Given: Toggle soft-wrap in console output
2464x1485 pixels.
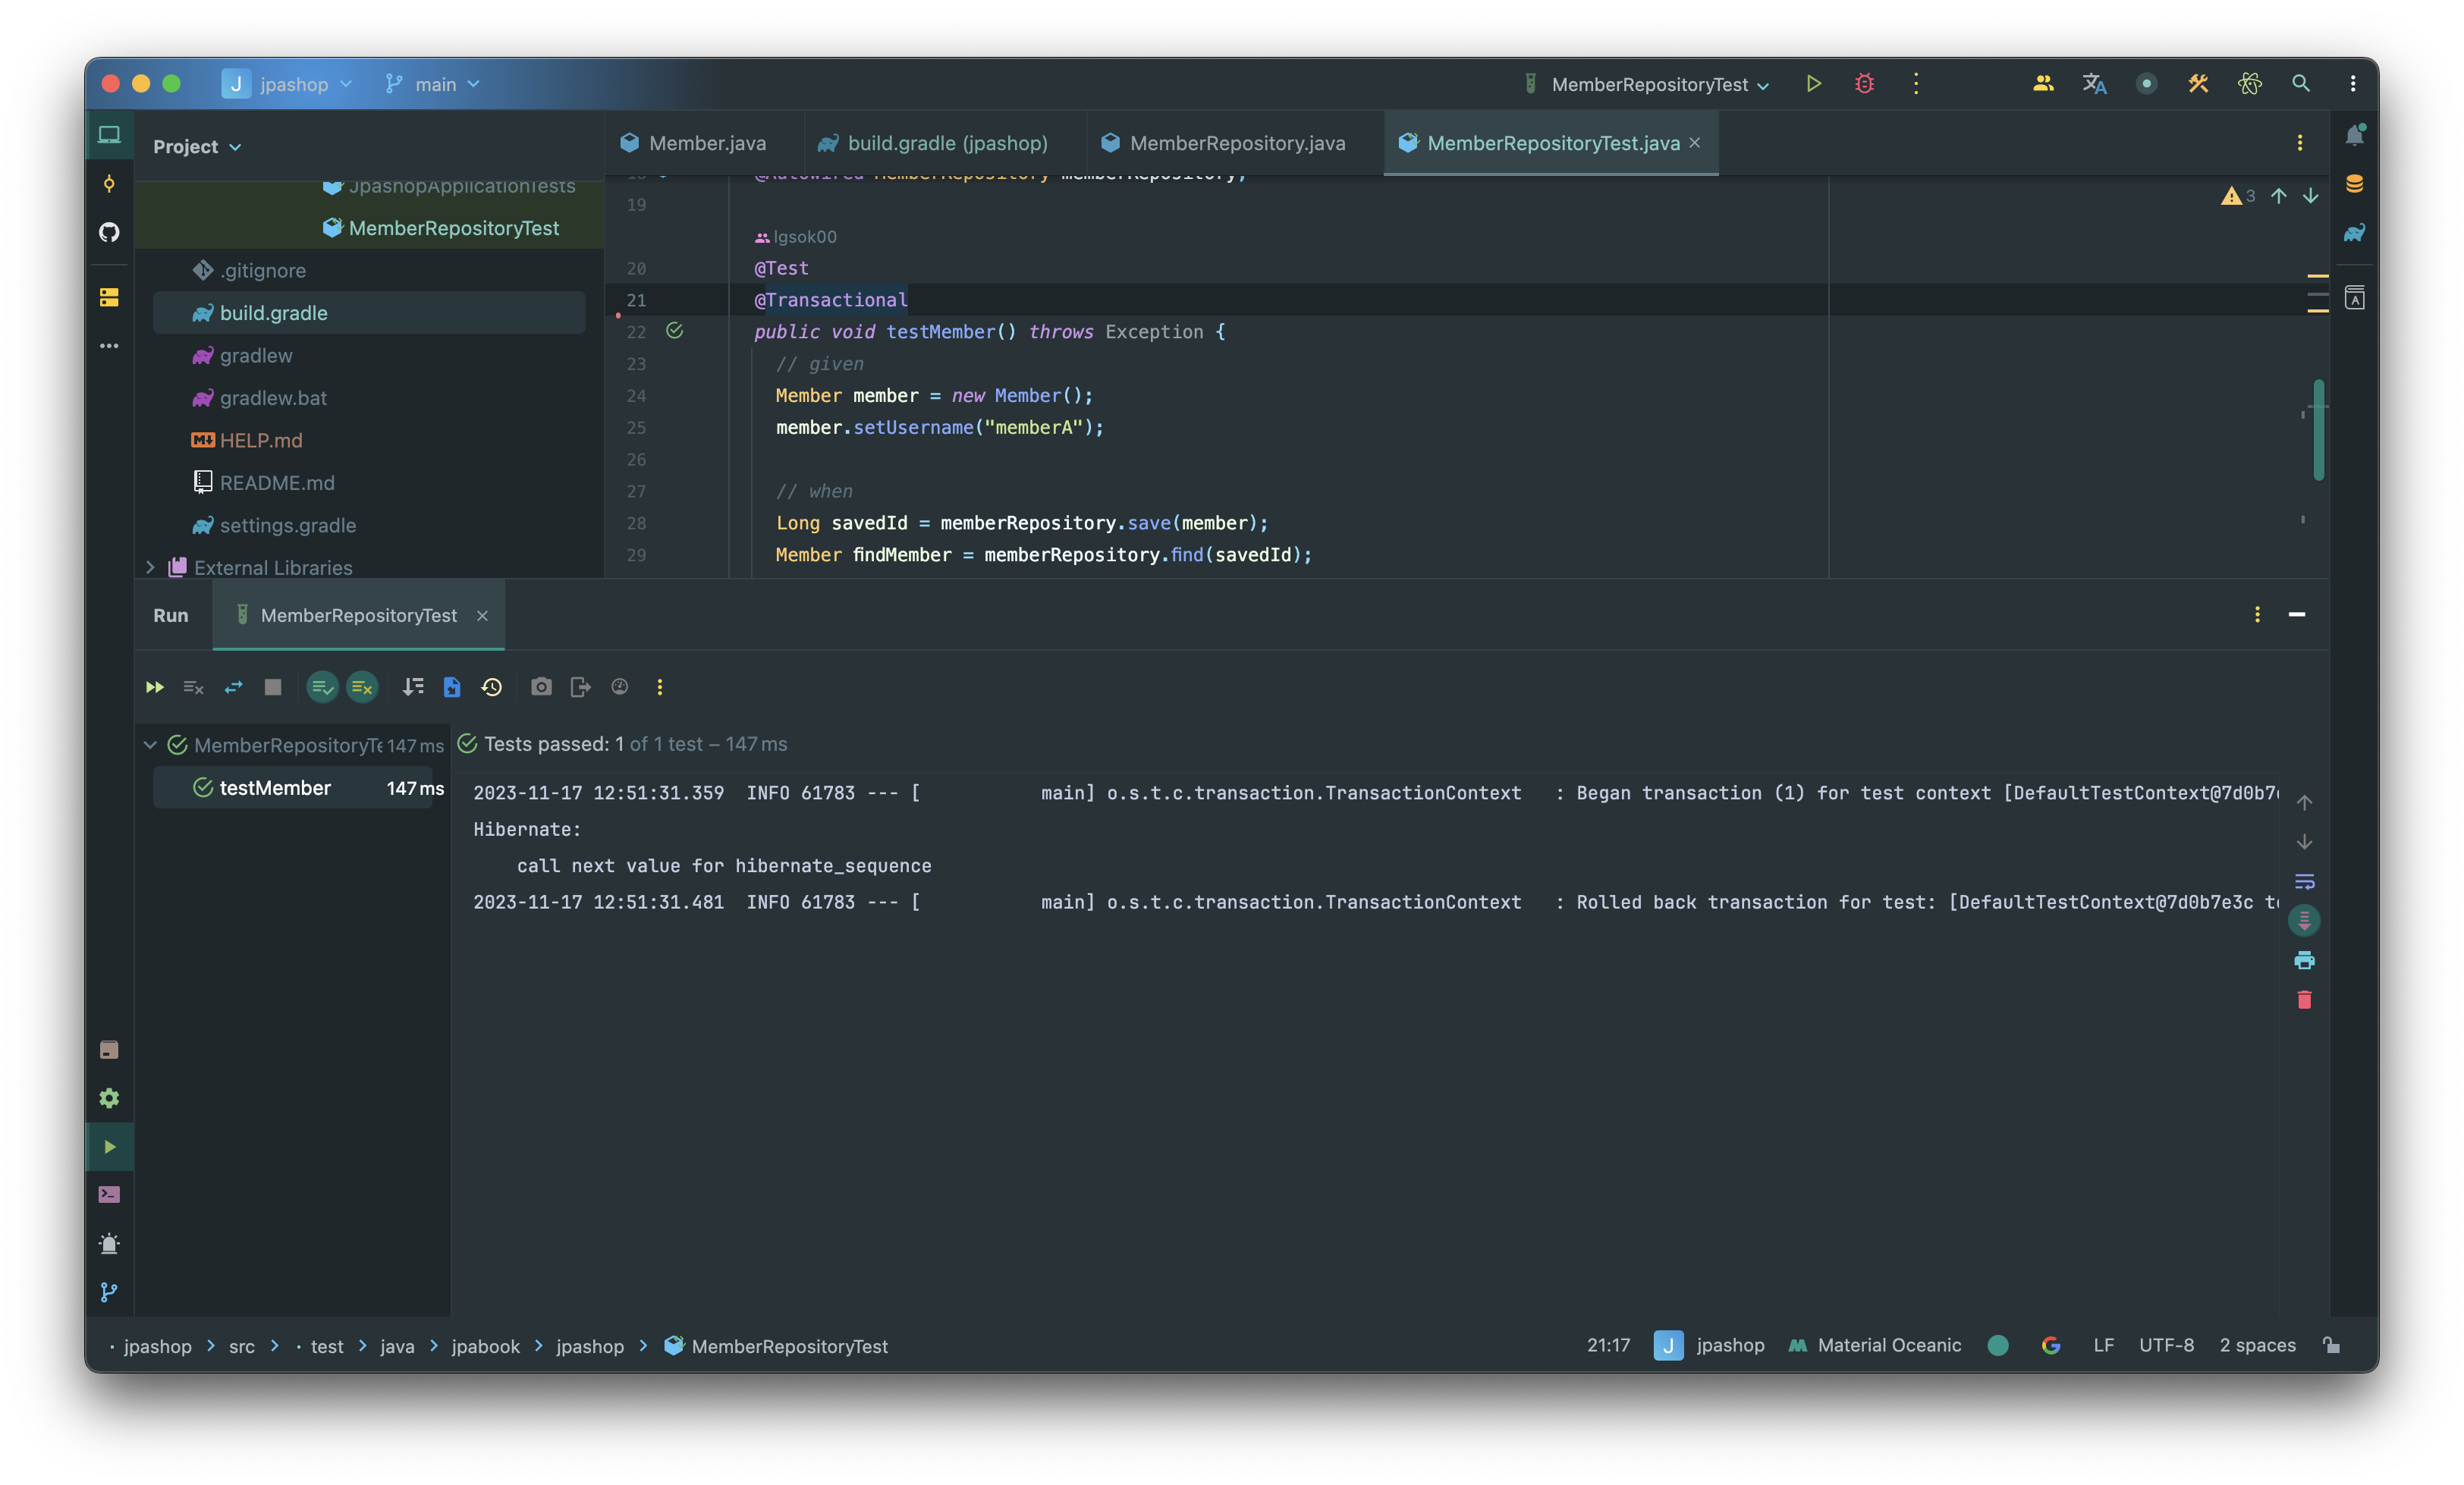Looking at the screenshot, I should click(2304, 881).
